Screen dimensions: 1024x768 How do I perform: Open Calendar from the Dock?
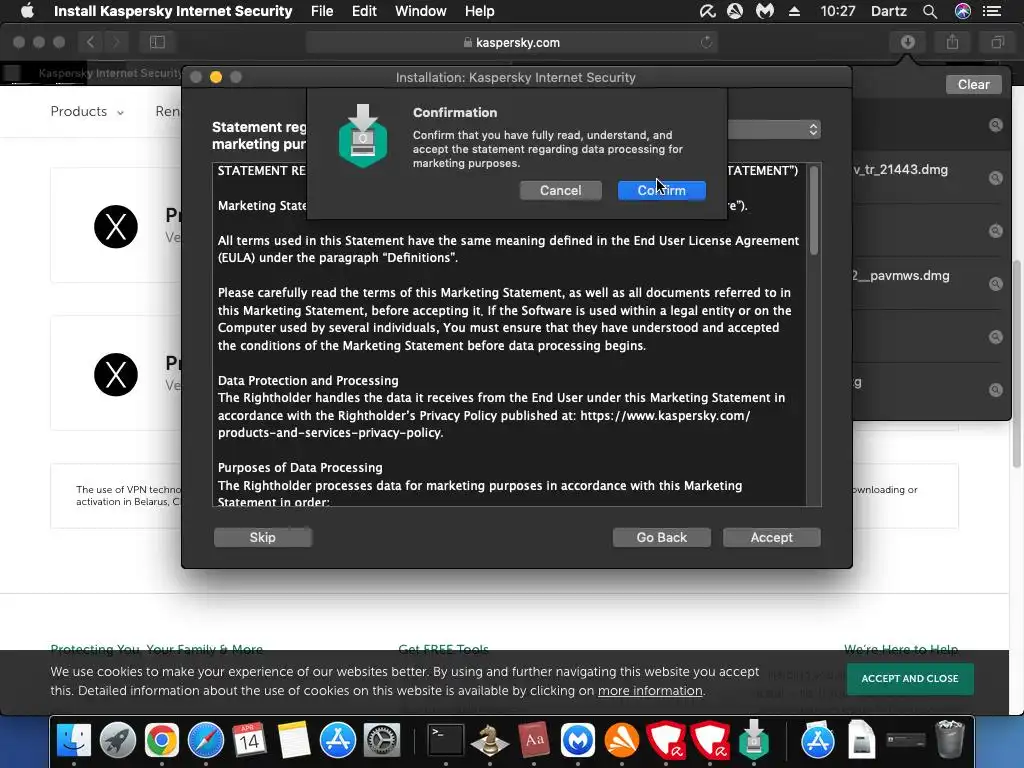[x=249, y=741]
